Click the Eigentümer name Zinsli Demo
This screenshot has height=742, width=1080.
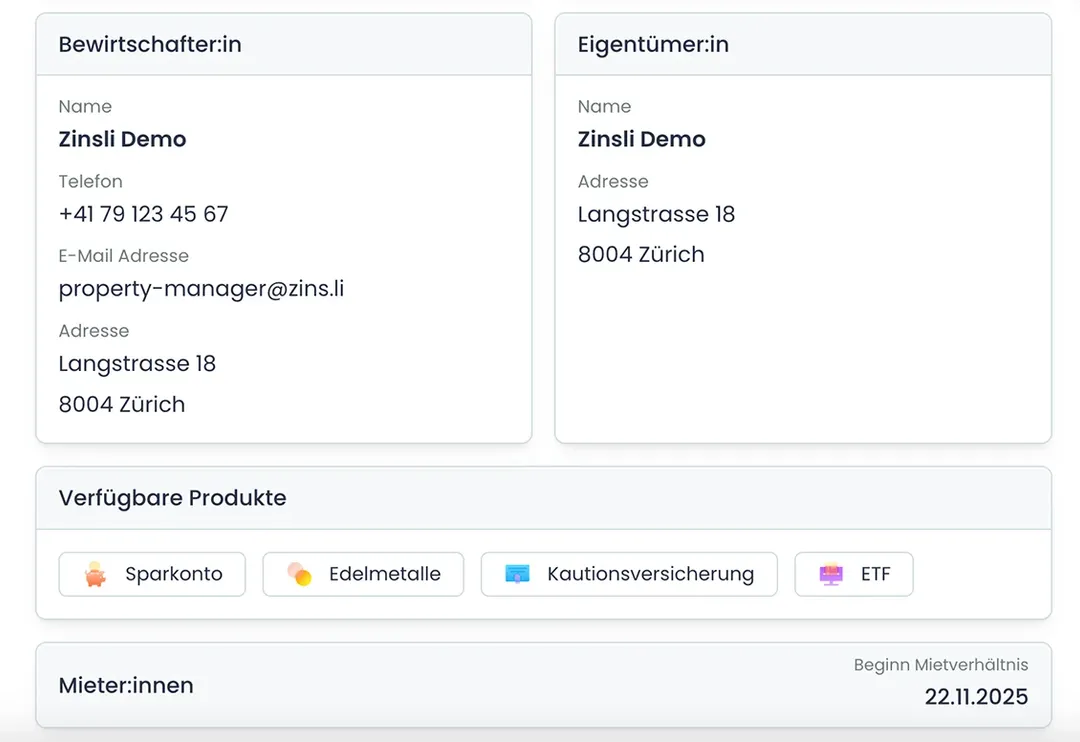641,139
